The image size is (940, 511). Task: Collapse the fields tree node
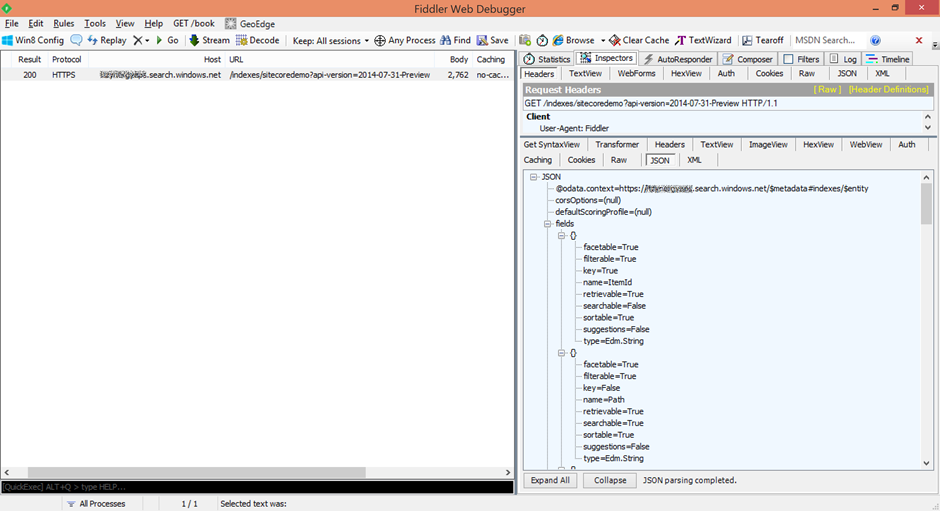[x=547, y=224]
